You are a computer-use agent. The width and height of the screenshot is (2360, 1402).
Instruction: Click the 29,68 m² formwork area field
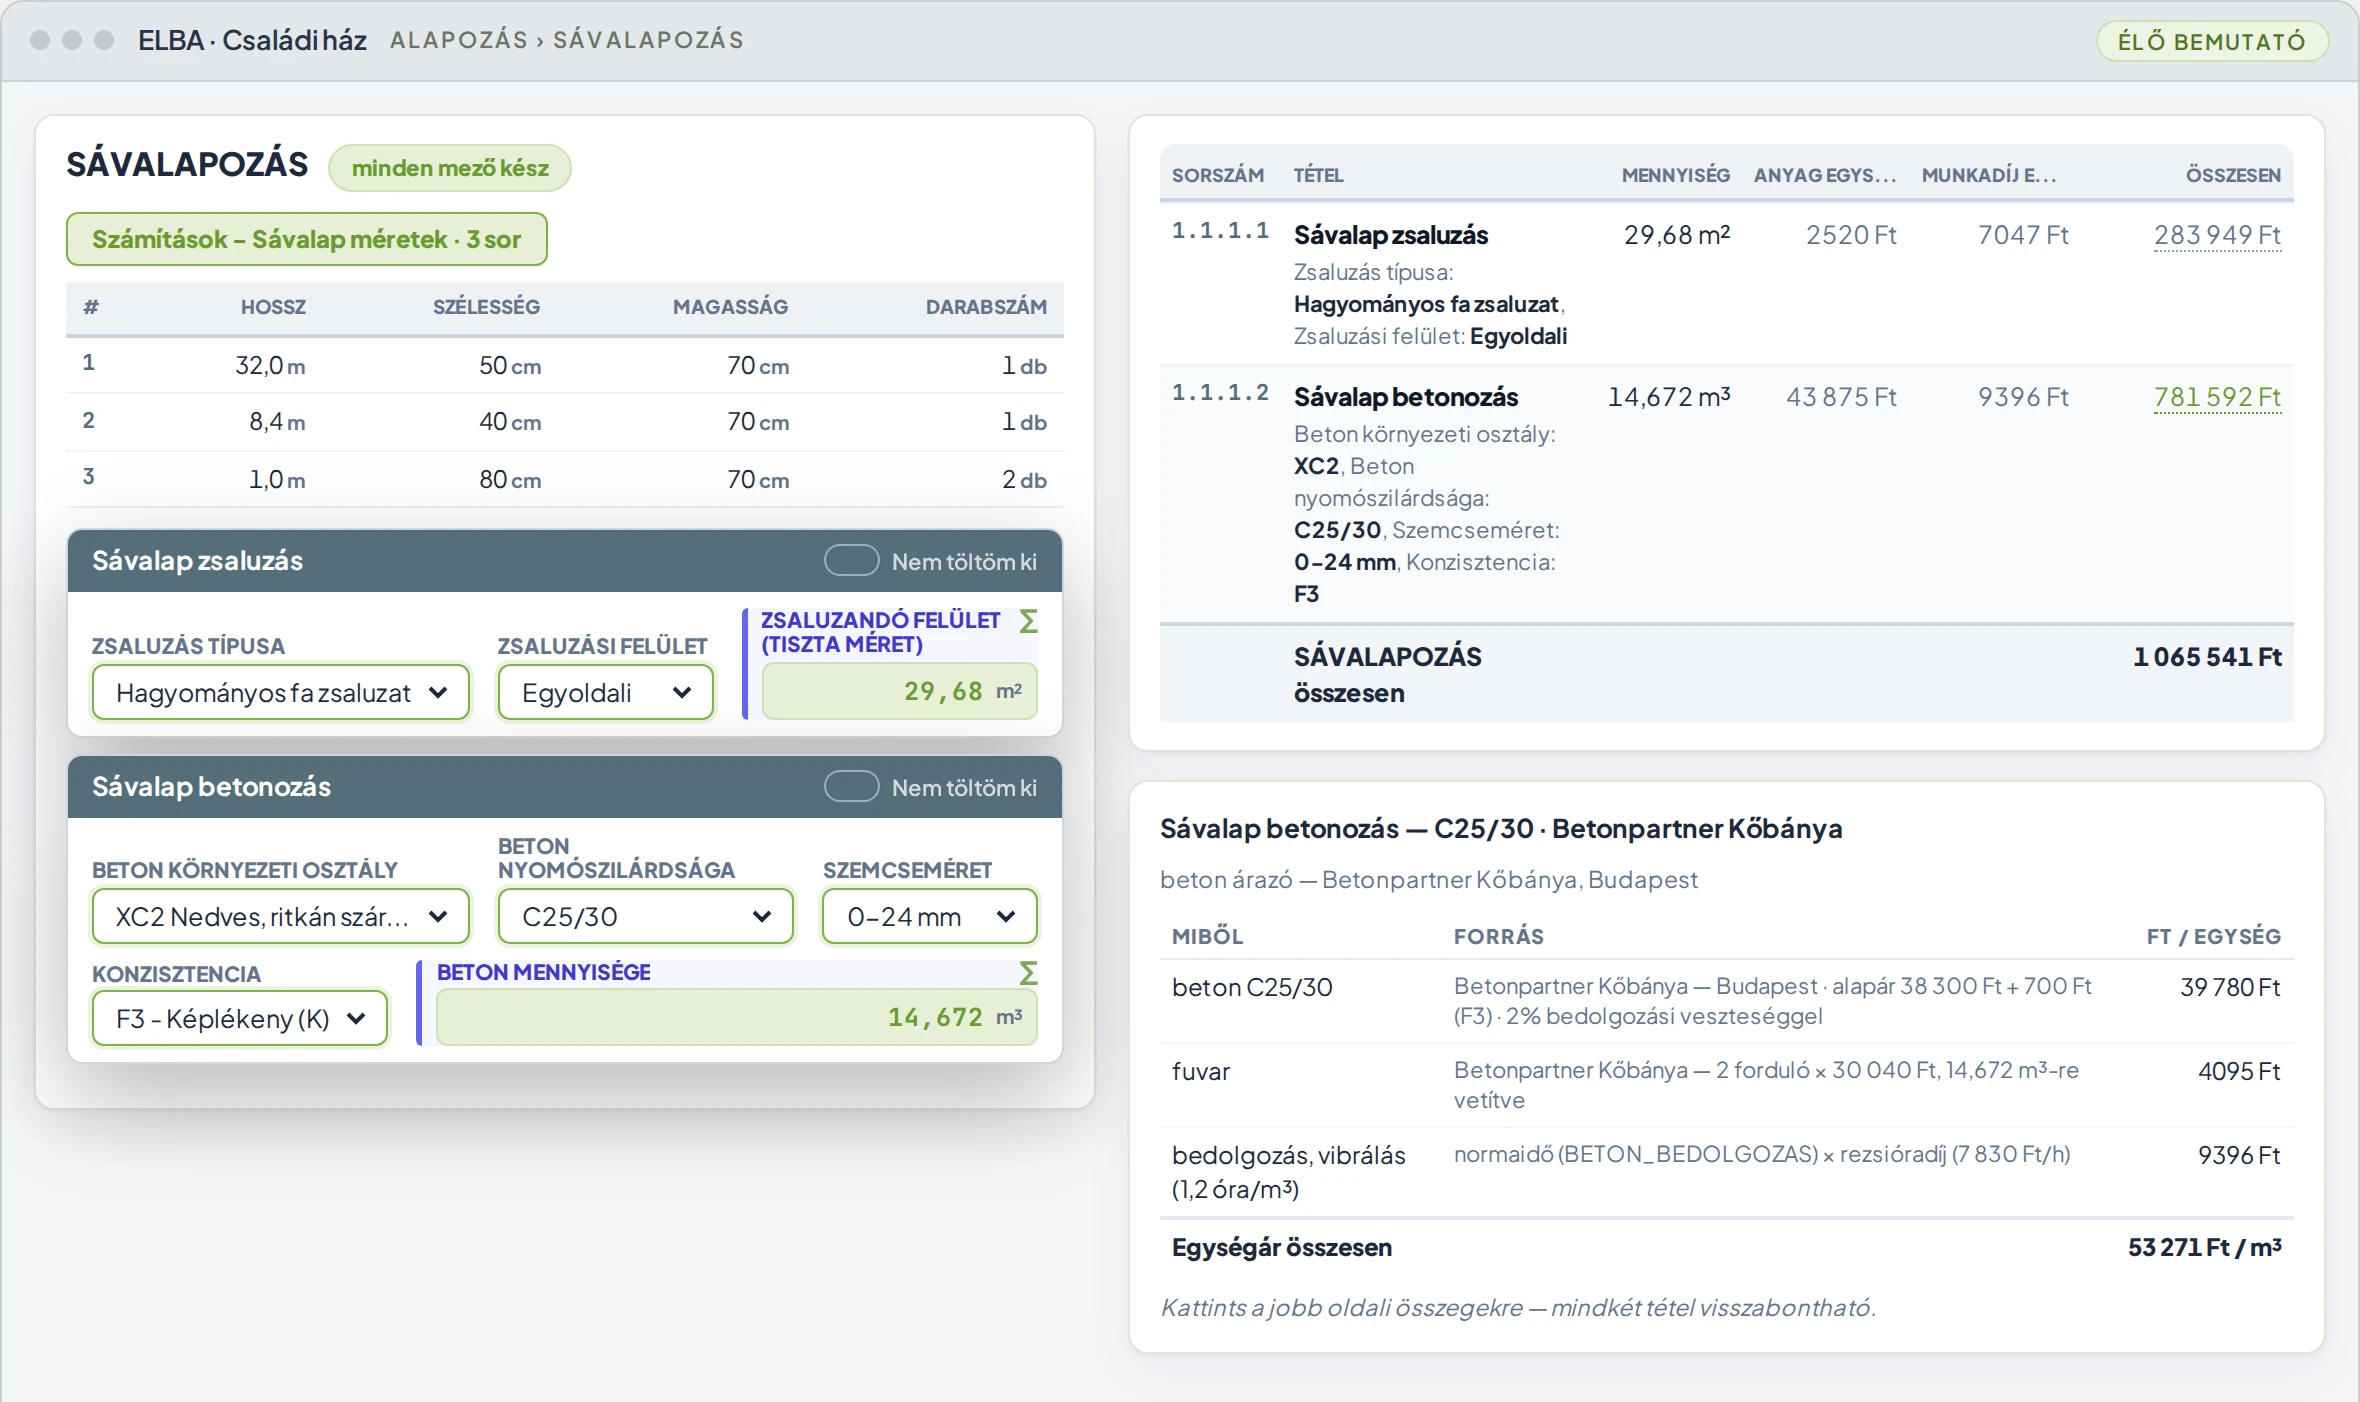(x=900, y=691)
